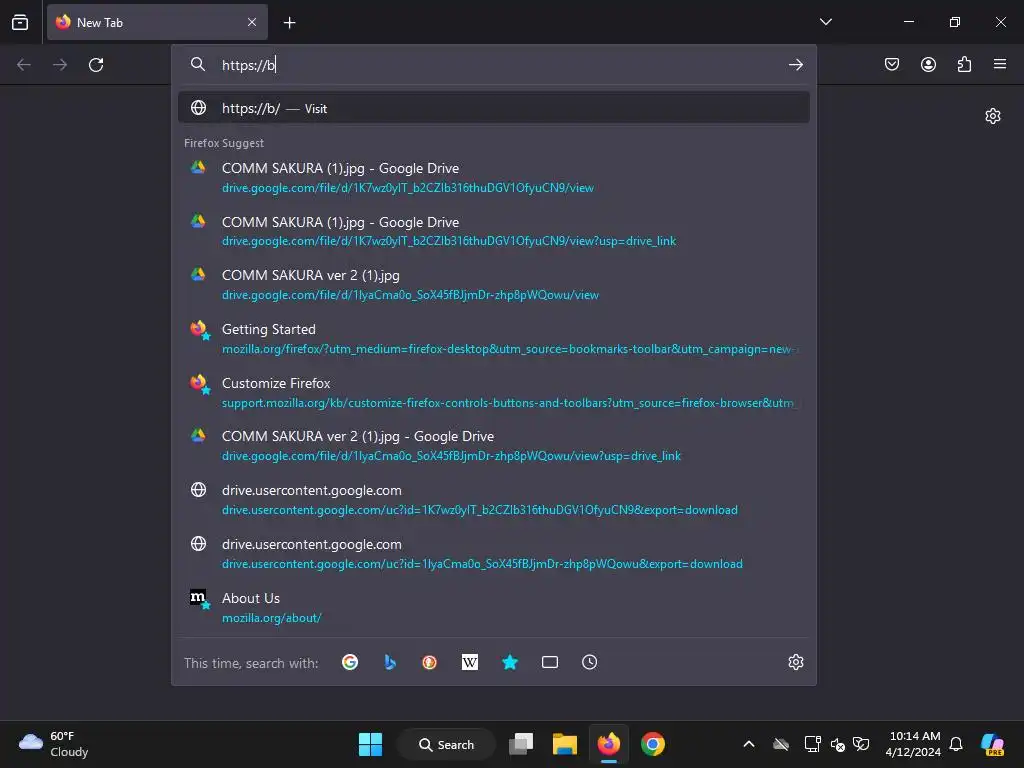Viewport: 1024px width, 768px height.
Task: Open the List all tabs chevron
Action: 825,22
